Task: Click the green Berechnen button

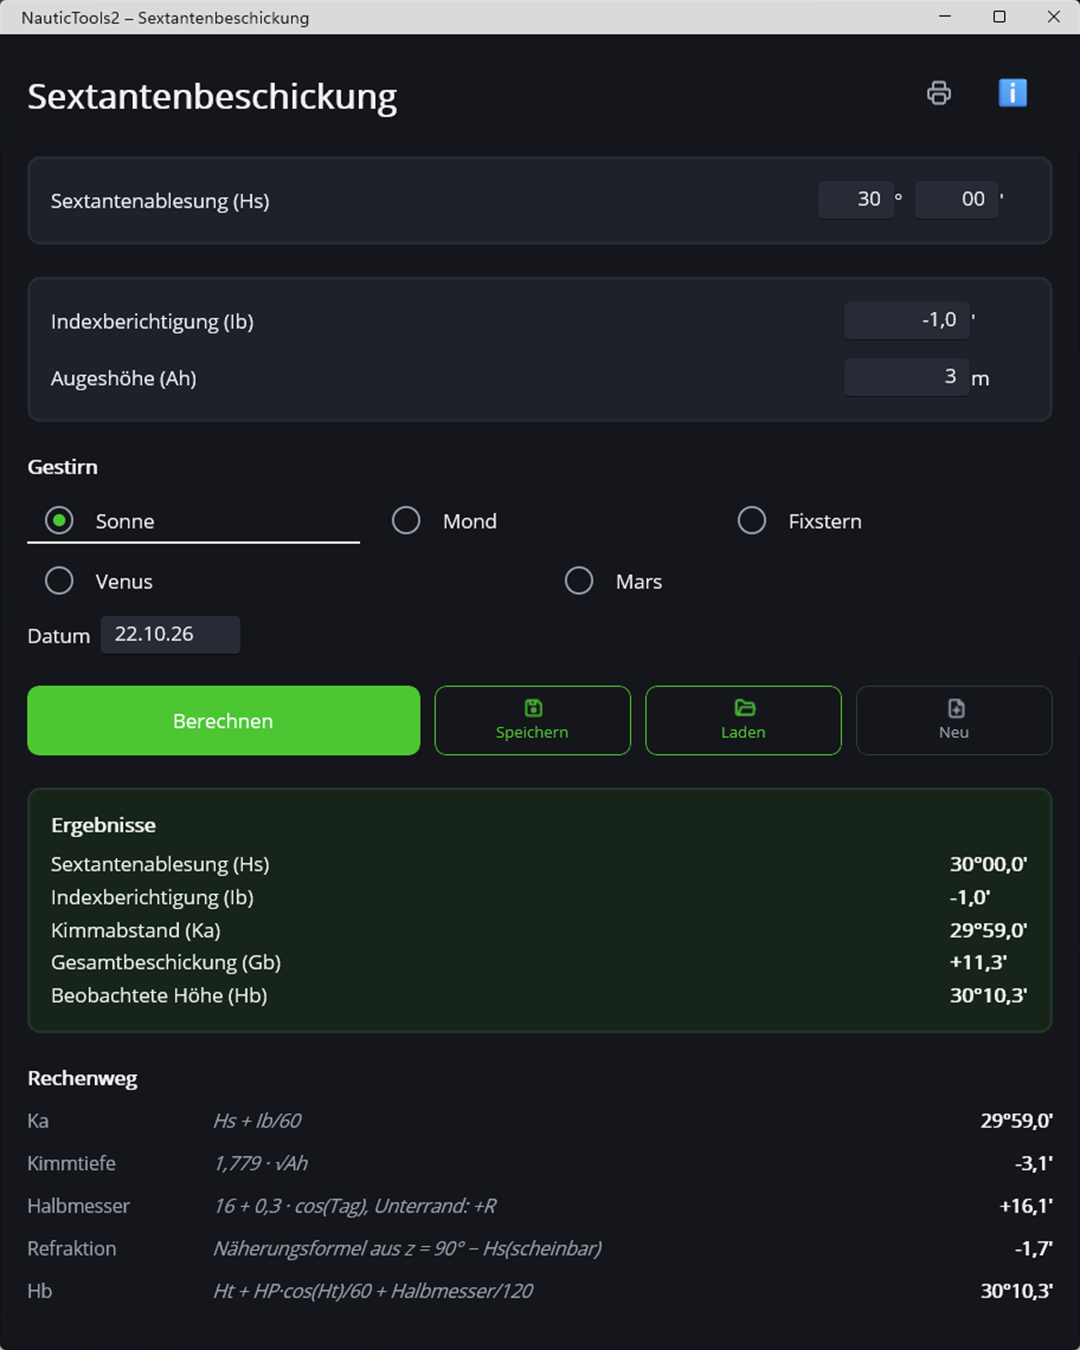Action: [223, 720]
